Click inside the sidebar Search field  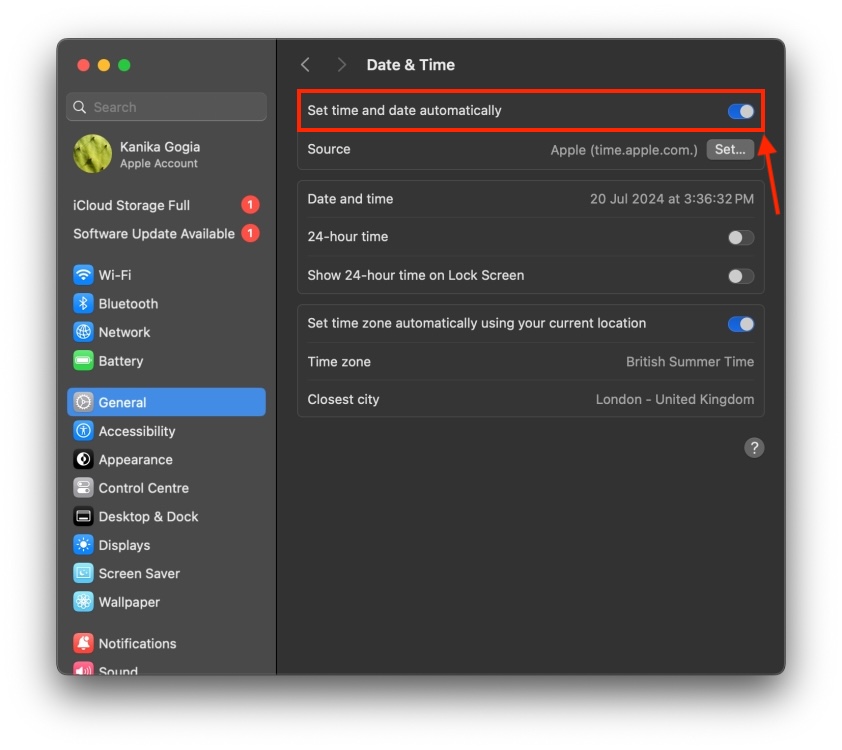point(166,106)
